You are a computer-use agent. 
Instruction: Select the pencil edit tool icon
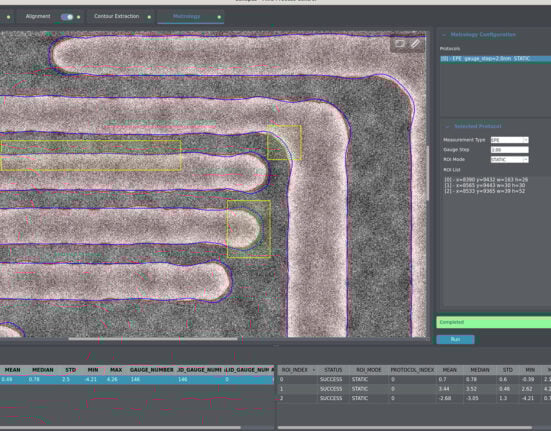click(415, 44)
